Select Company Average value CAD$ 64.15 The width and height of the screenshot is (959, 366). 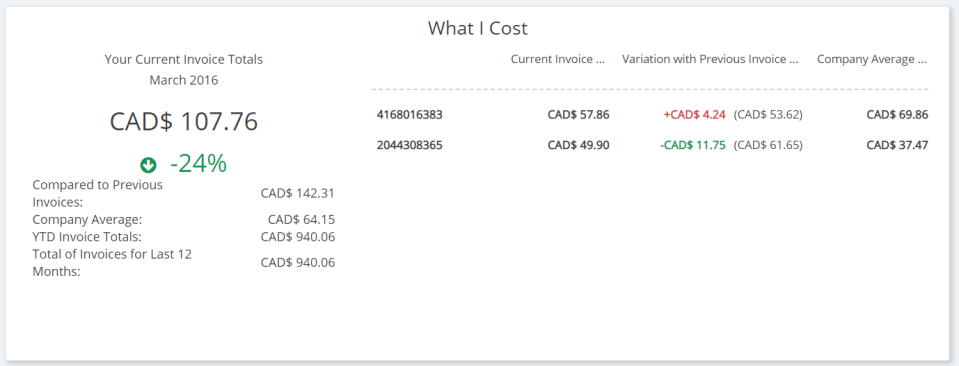click(302, 220)
